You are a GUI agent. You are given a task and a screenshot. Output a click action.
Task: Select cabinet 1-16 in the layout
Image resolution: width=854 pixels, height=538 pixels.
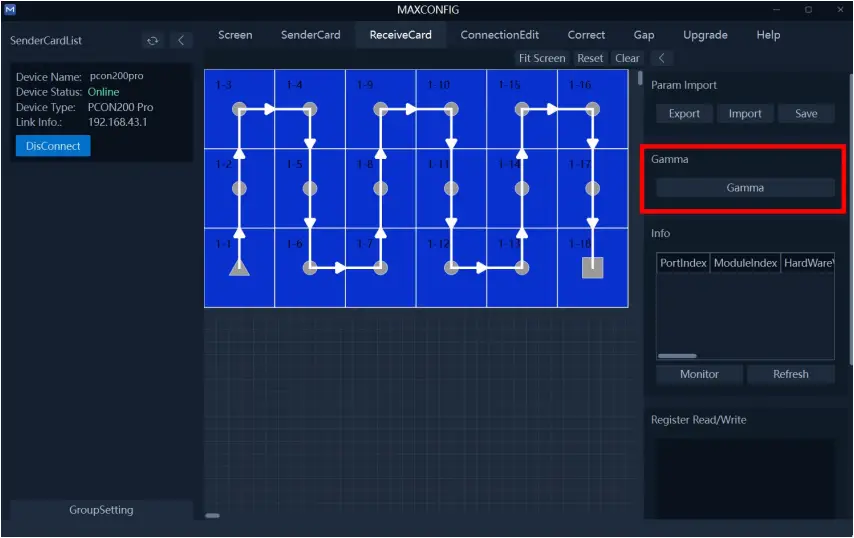click(593, 109)
